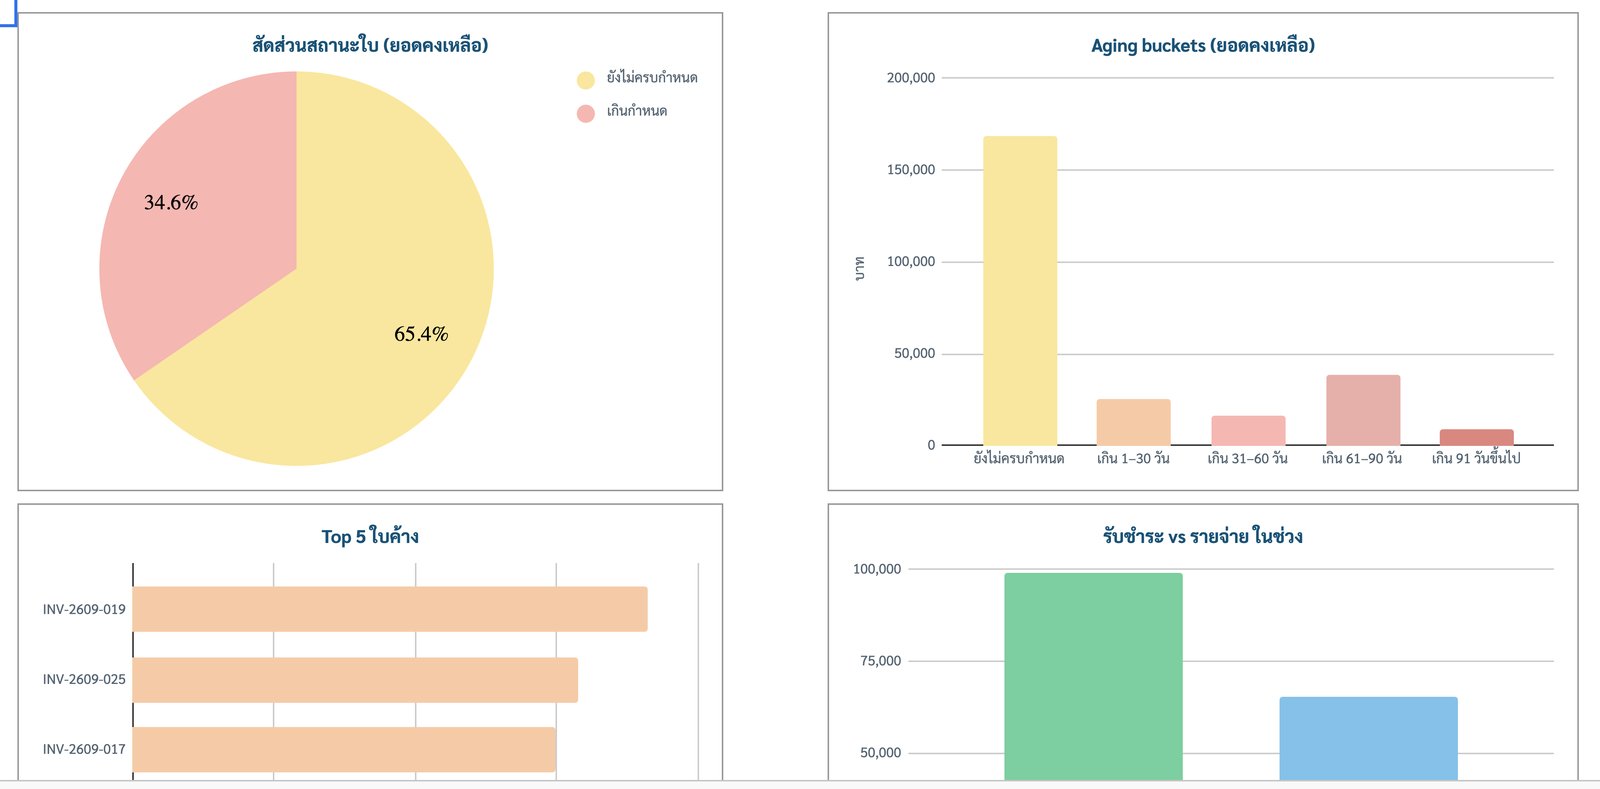Click the เกิน 61–90 วัน bar

coord(1363,410)
